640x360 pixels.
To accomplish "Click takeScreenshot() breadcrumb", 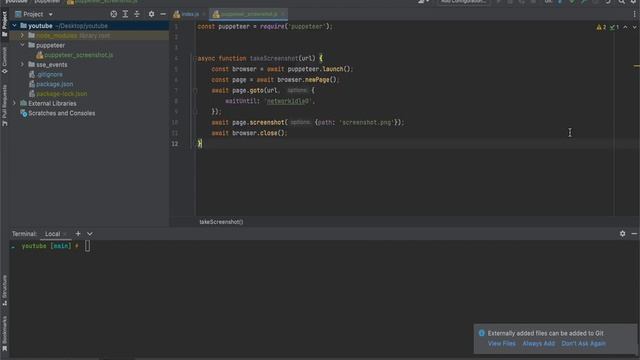I will click(221, 222).
